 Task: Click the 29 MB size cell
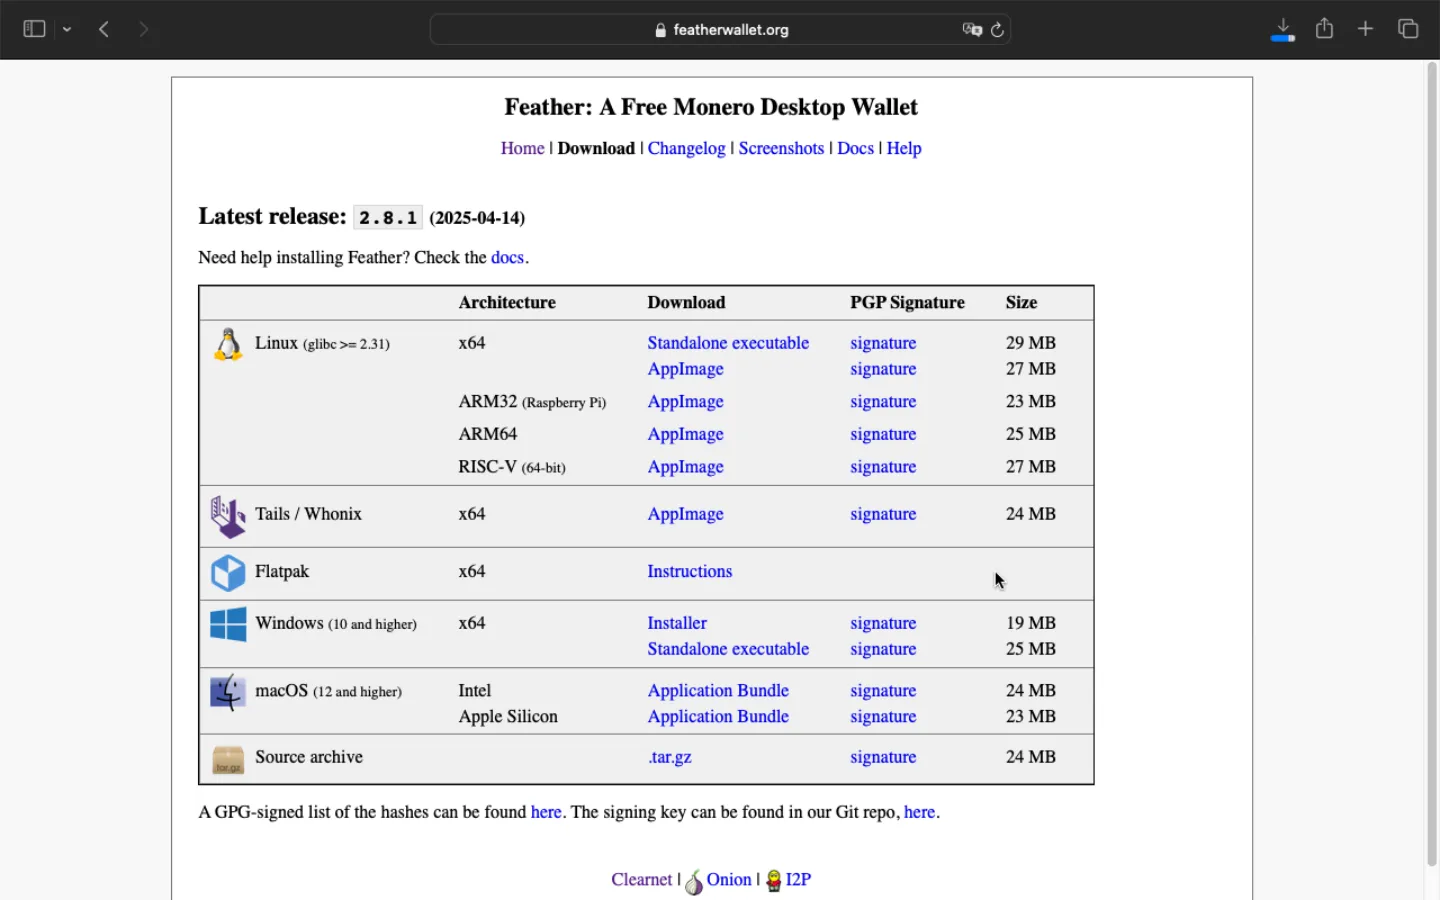tap(1031, 343)
